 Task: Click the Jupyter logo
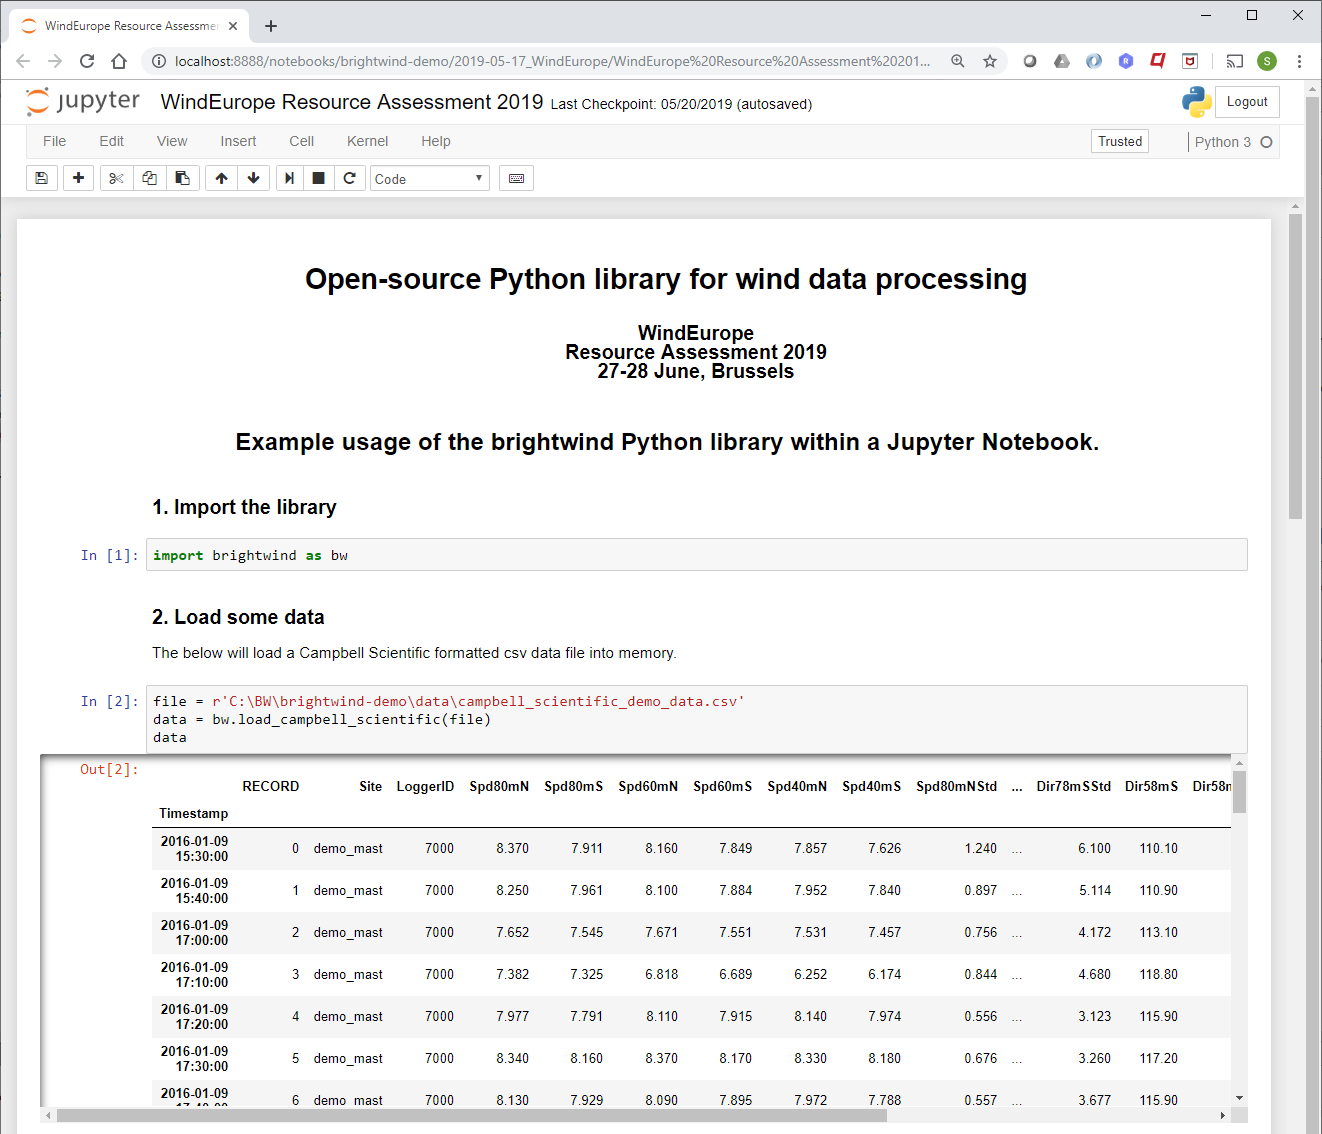[x=83, y=101]
